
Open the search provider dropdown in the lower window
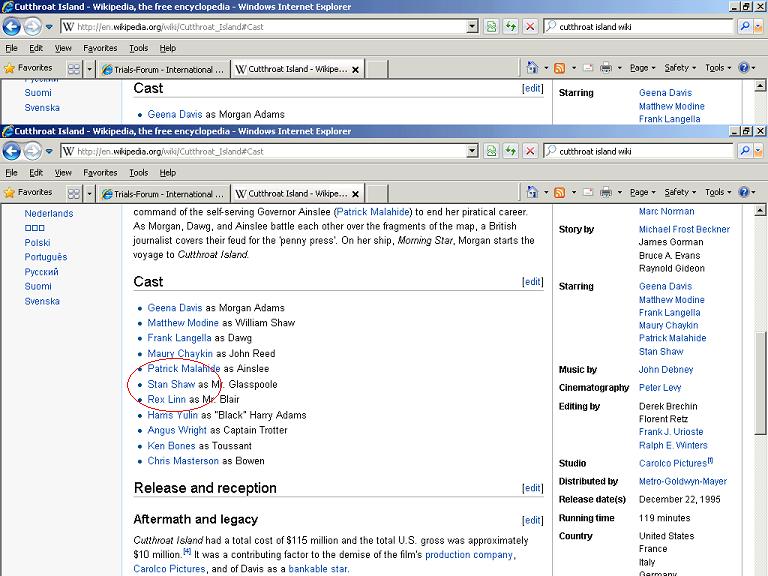pyautogui.click(x=758, y=151)
